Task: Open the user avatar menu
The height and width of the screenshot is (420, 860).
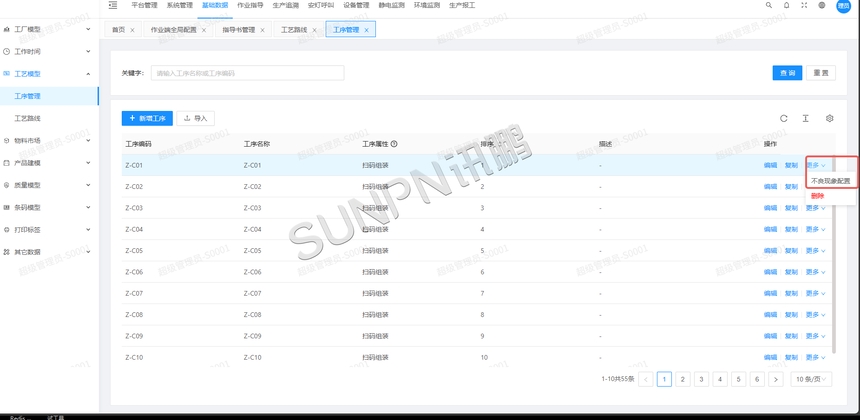Action: pos(842,5)
